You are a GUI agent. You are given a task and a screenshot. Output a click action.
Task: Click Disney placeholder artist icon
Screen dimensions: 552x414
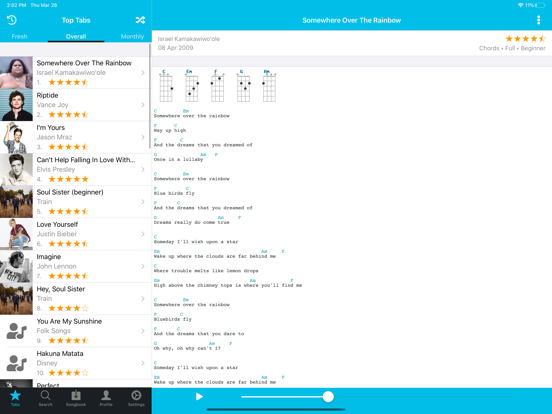(16, 363)
